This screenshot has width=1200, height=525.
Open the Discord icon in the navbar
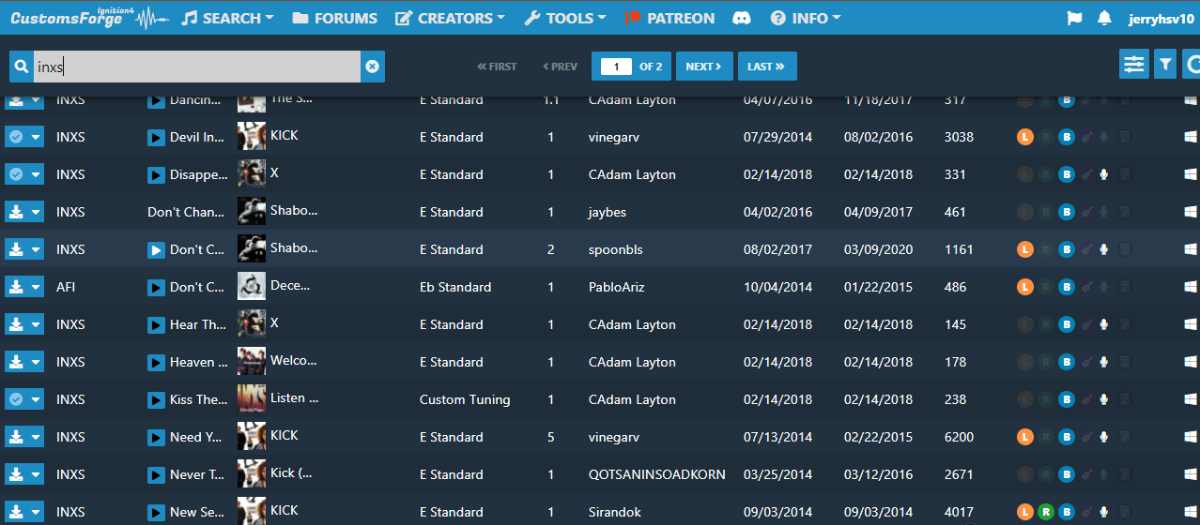pos(741,18)
